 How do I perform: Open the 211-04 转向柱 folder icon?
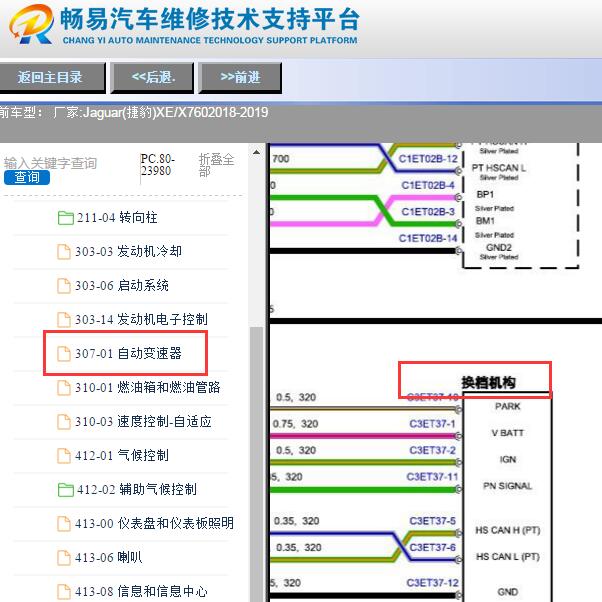[66, 218]
